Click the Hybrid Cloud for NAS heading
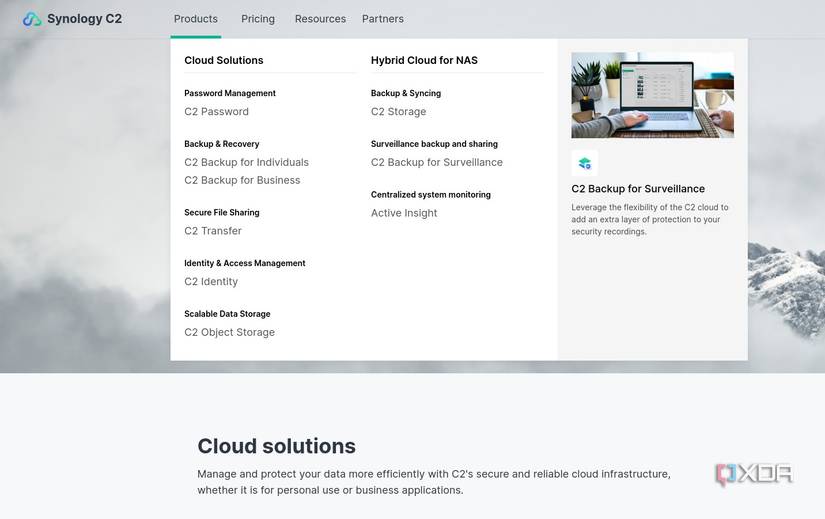Image resolution: width=825 pixels, height=519 pixels. pyautogui.click(x=424, y=60)
